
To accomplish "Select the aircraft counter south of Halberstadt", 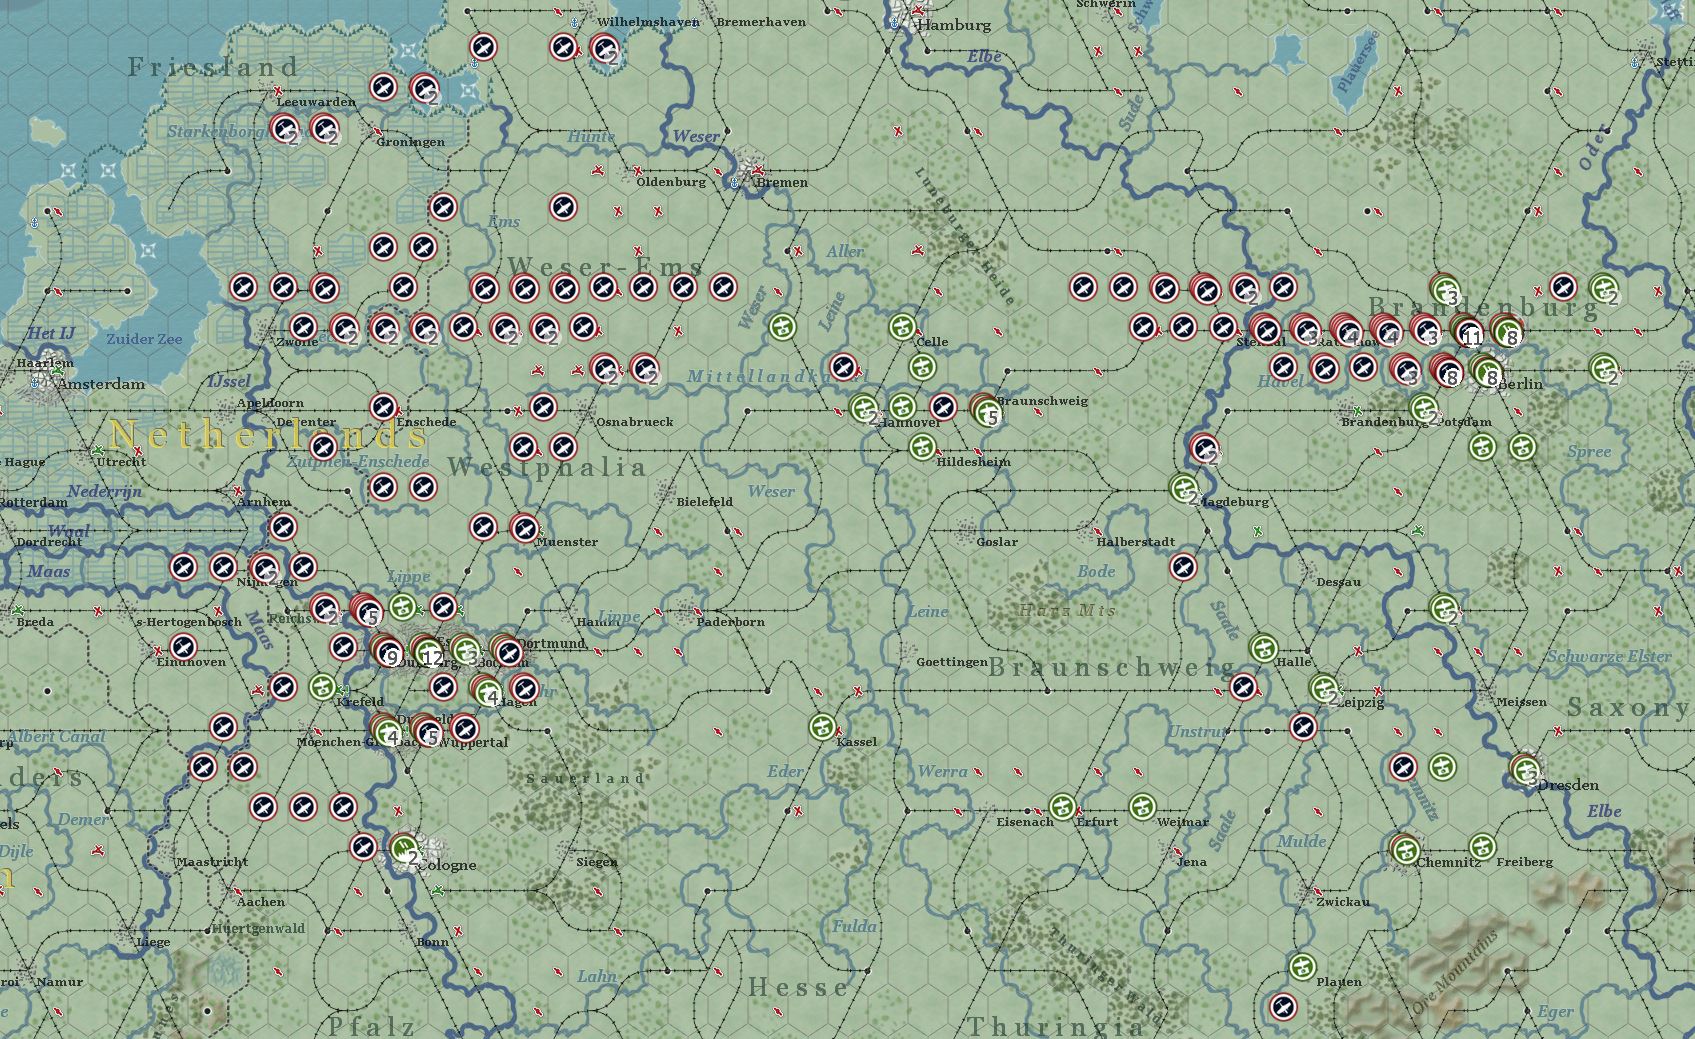I will coord(1183,567).
